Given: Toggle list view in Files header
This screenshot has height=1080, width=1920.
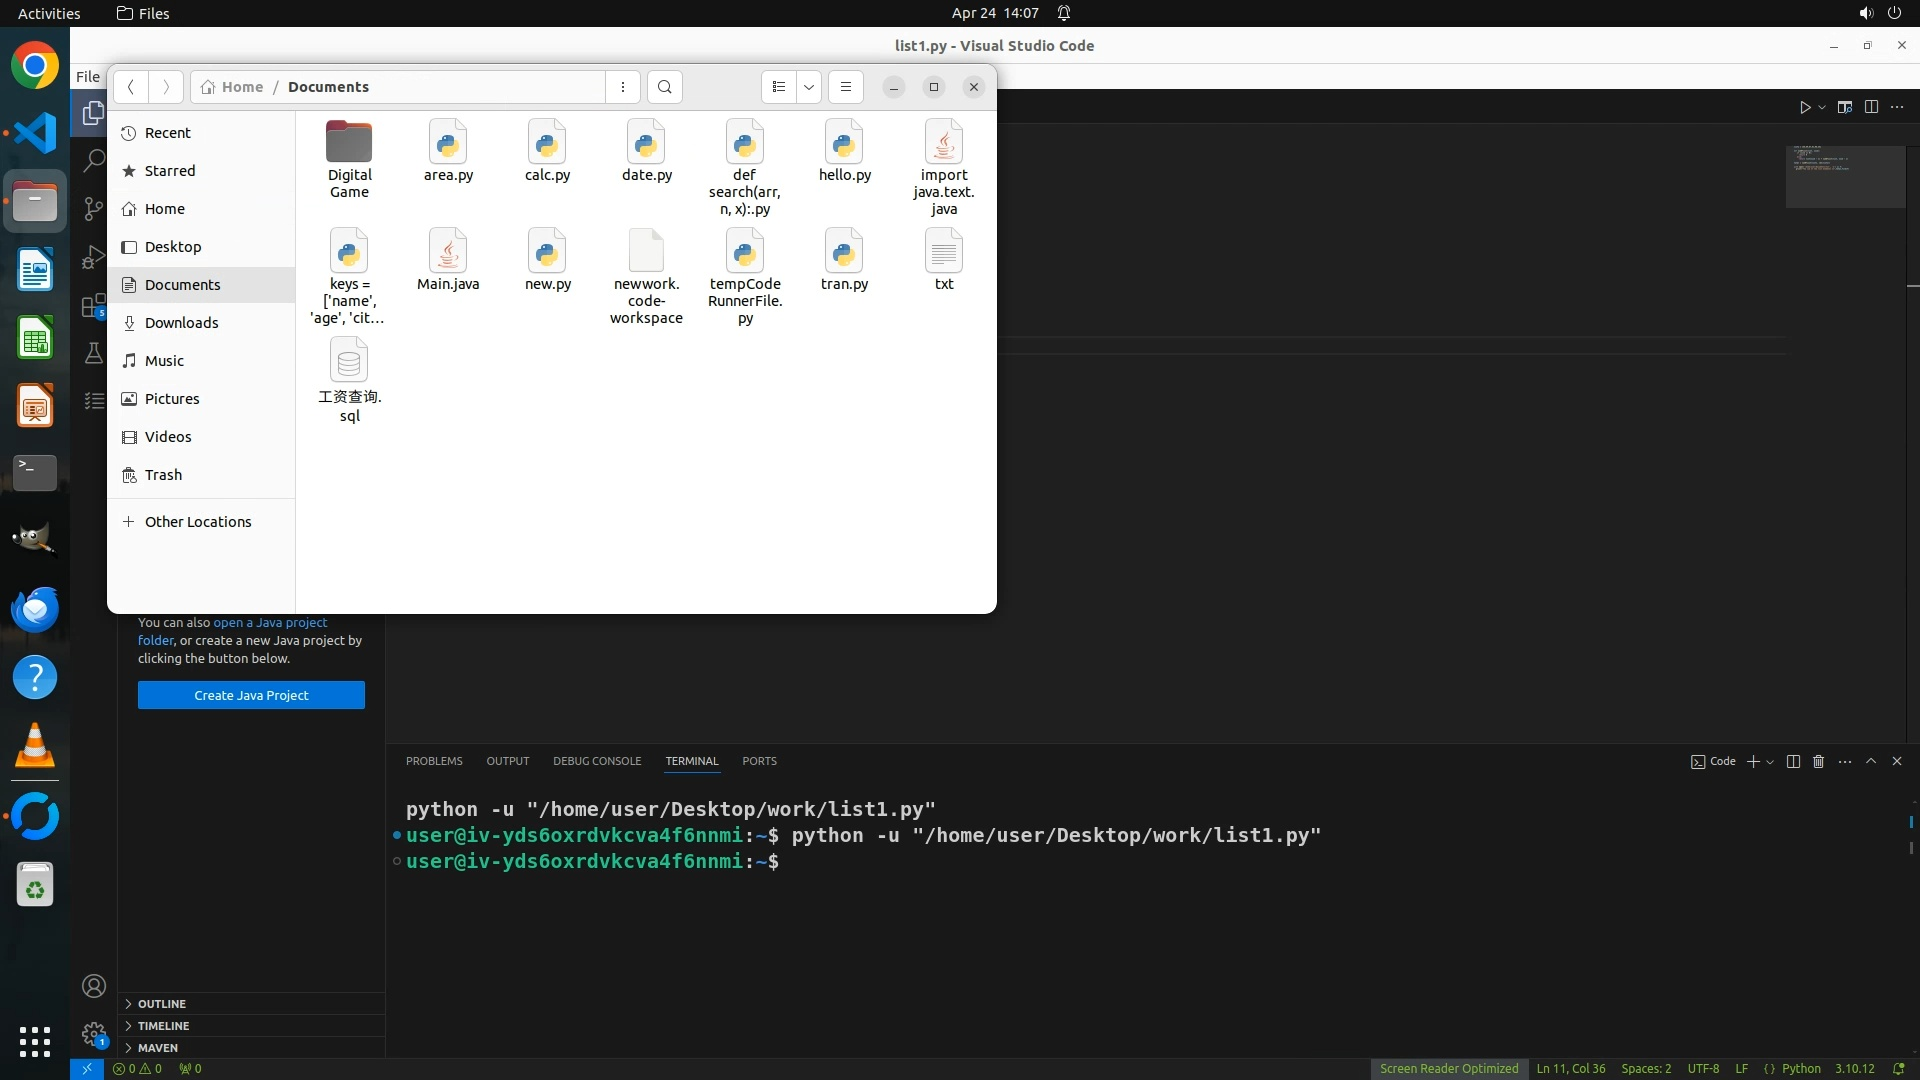Looking at the screenshot, I should [779, 87].
